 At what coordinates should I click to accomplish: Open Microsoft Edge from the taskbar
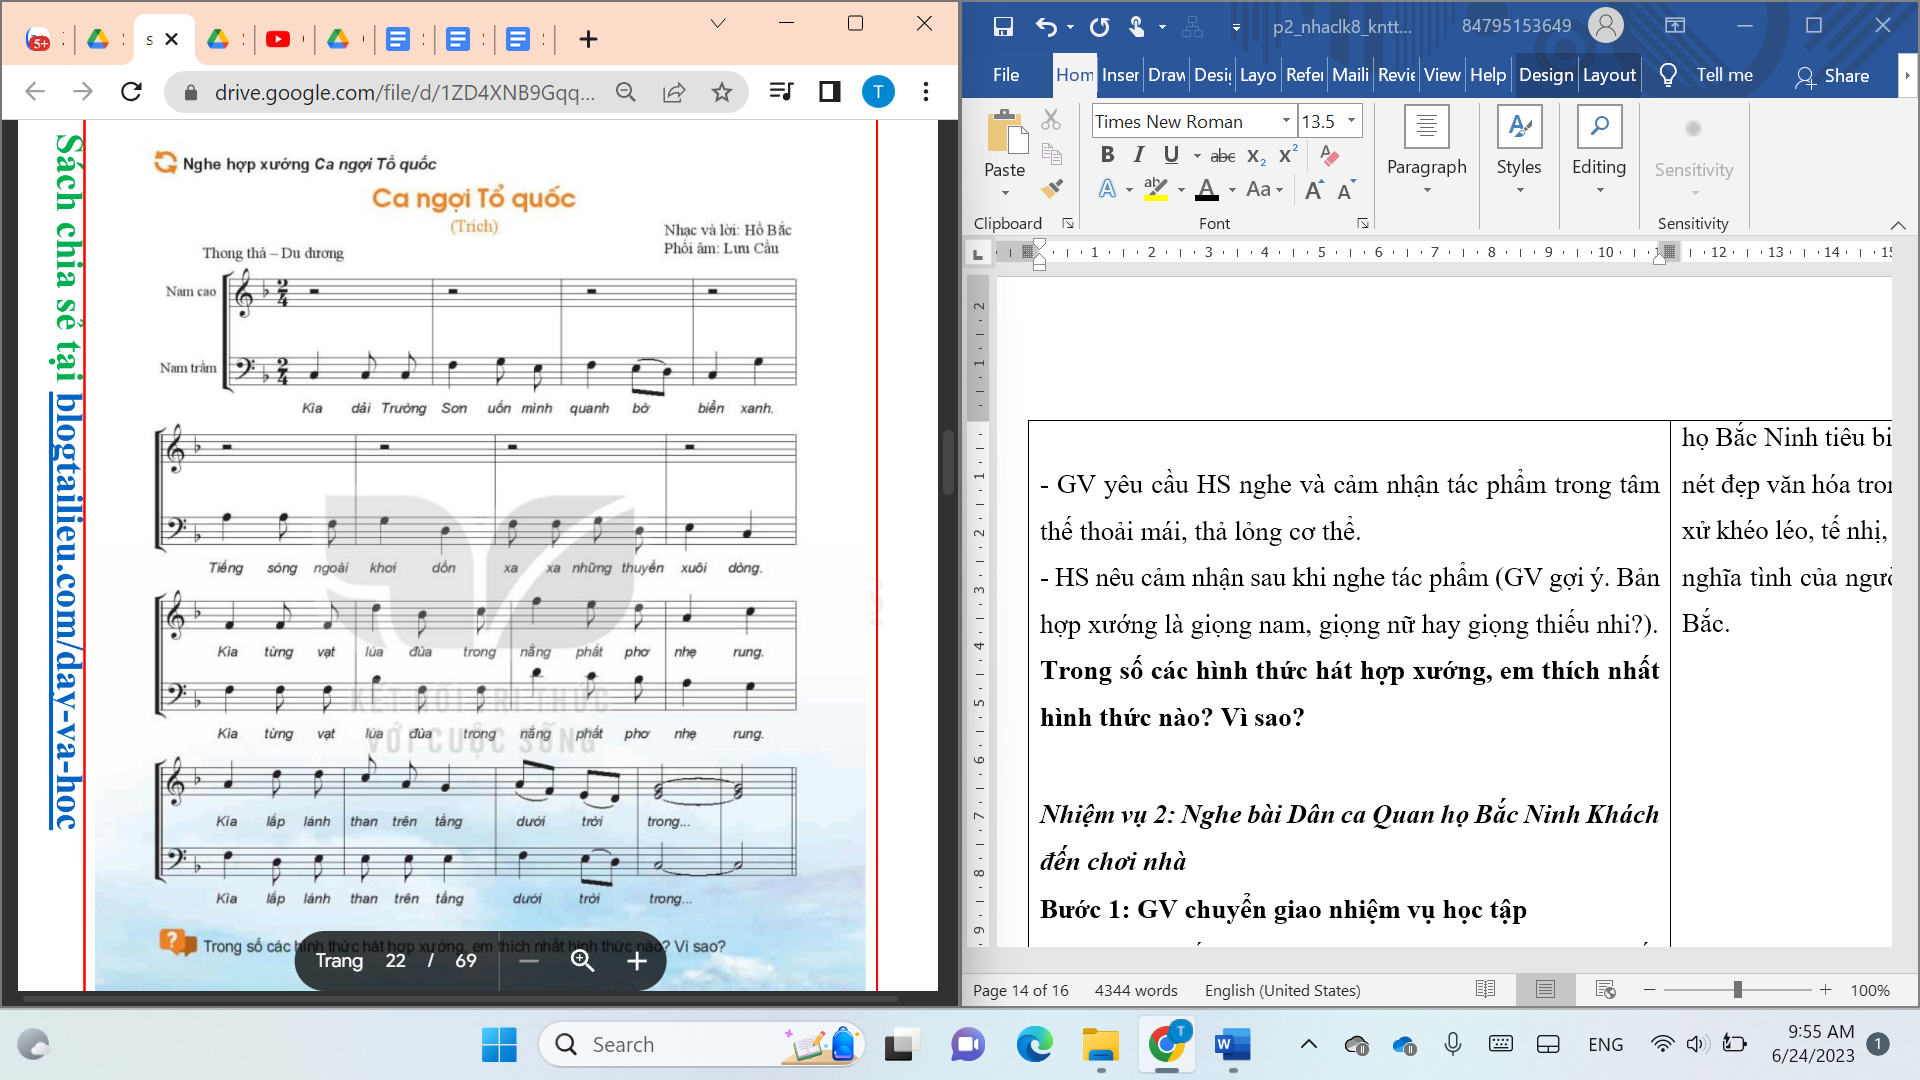point(1034,1045)
